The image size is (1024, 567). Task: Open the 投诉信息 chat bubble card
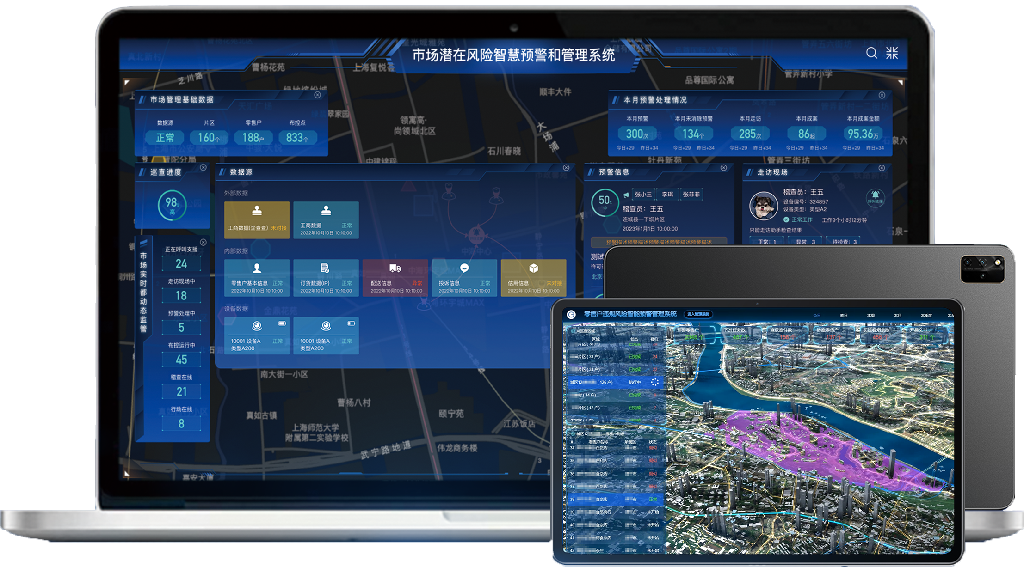[x=463, y=277]
